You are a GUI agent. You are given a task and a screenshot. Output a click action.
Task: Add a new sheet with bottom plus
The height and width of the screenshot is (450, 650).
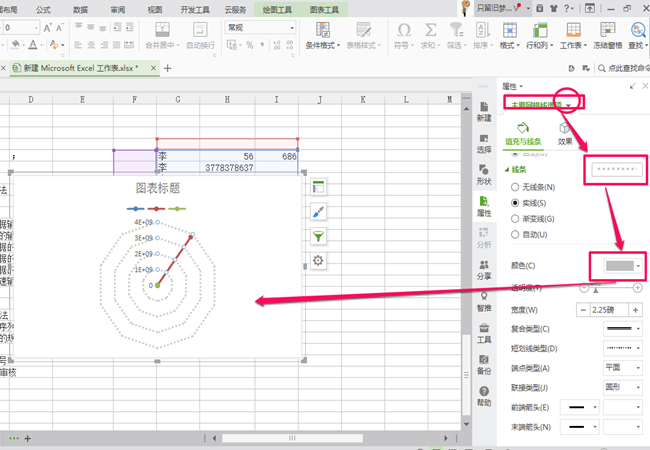tap(28, 438)
